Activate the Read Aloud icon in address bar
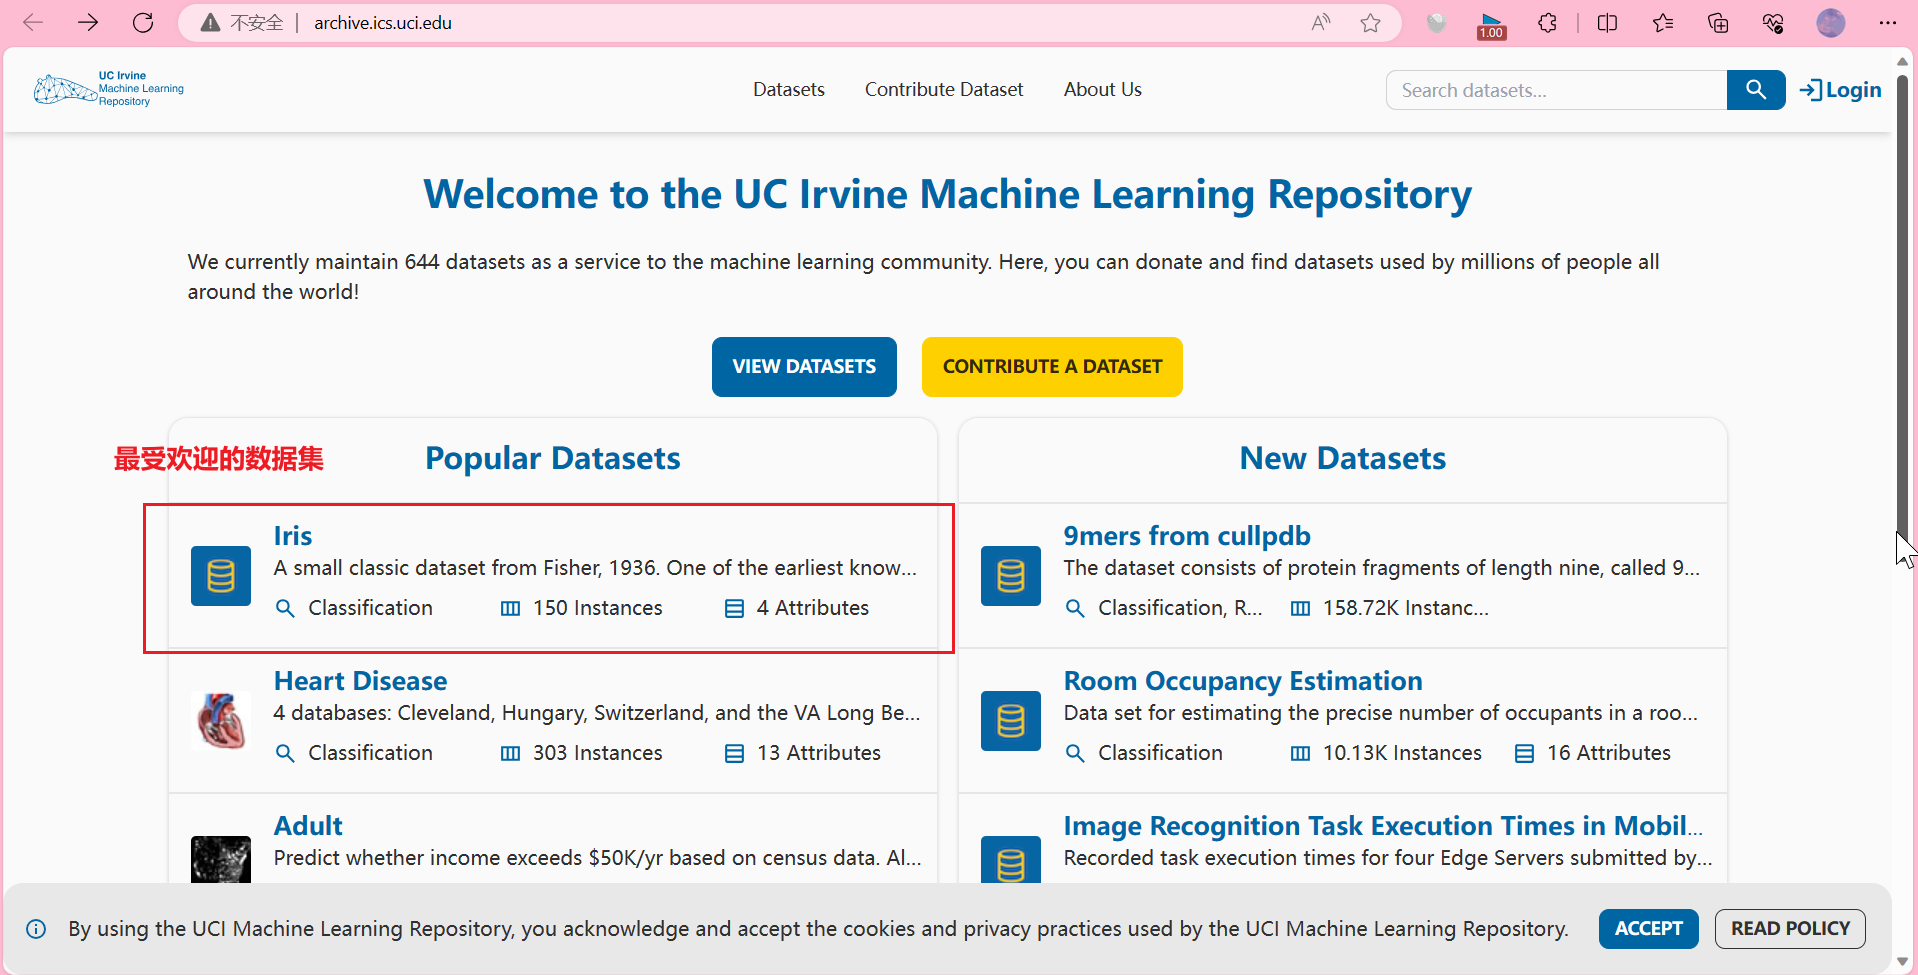The height and width of the screenshot is (975, 1918). click(1321, 23)
